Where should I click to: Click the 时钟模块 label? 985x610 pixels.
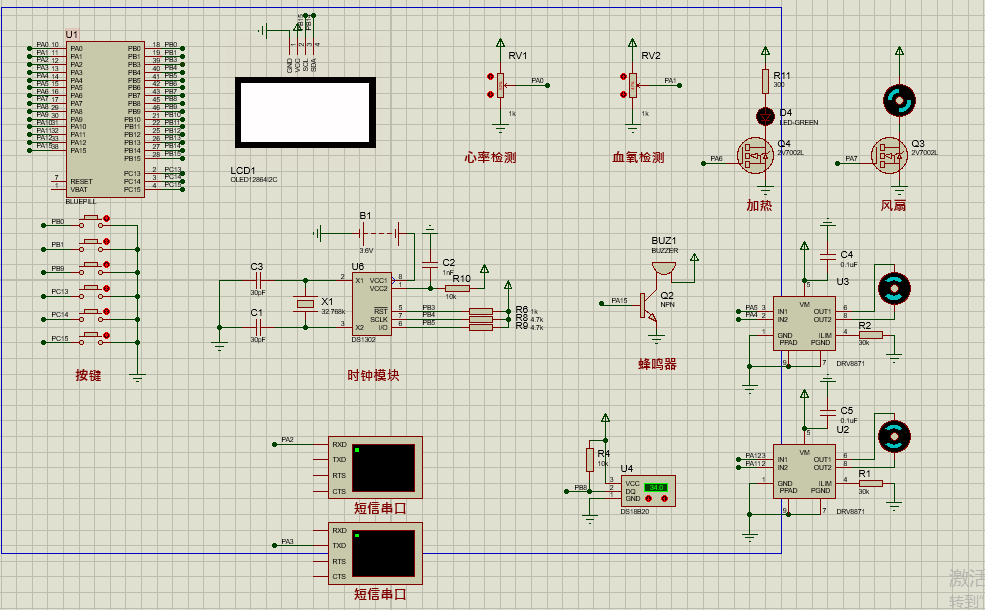pos(373,376)
